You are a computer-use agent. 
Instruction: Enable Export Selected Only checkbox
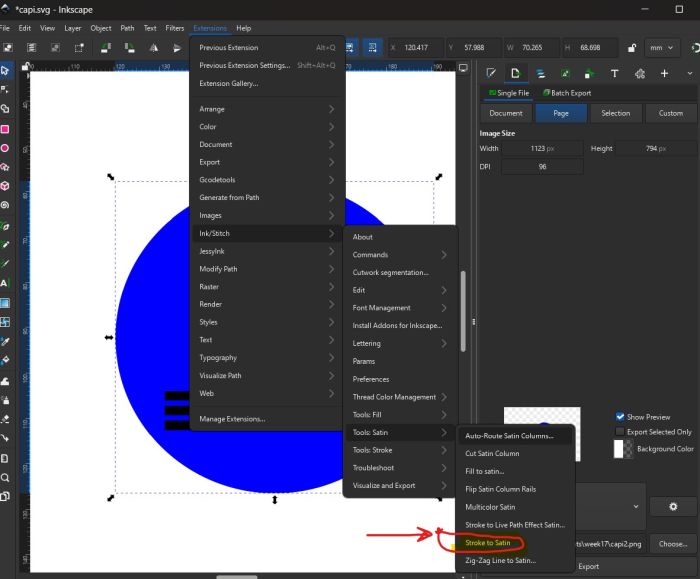point(620,432)
